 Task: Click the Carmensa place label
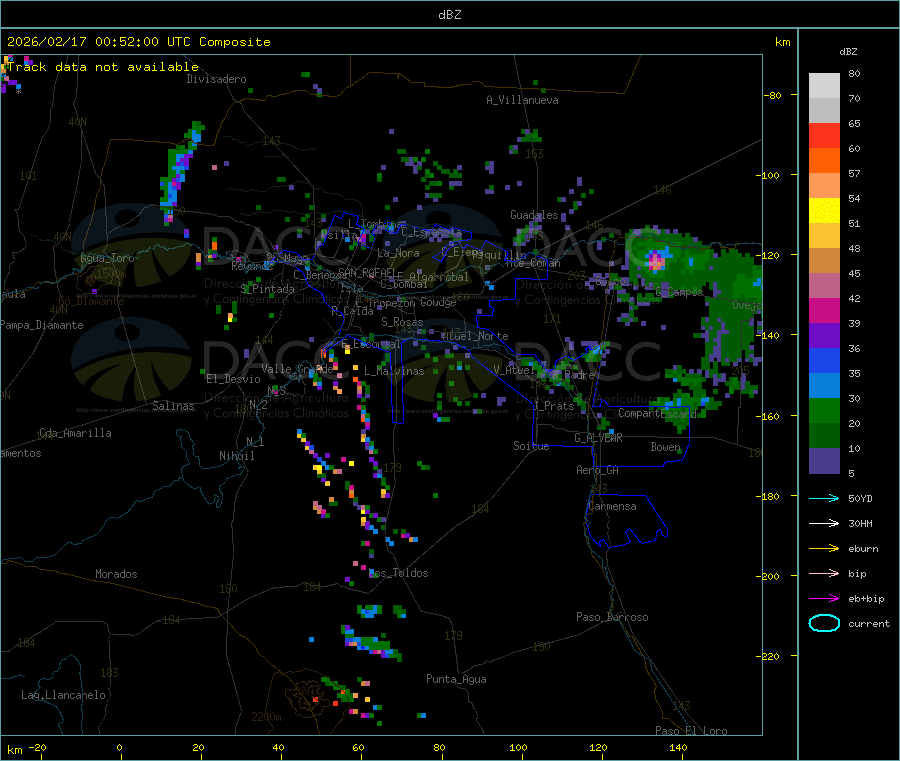point(612,506)
